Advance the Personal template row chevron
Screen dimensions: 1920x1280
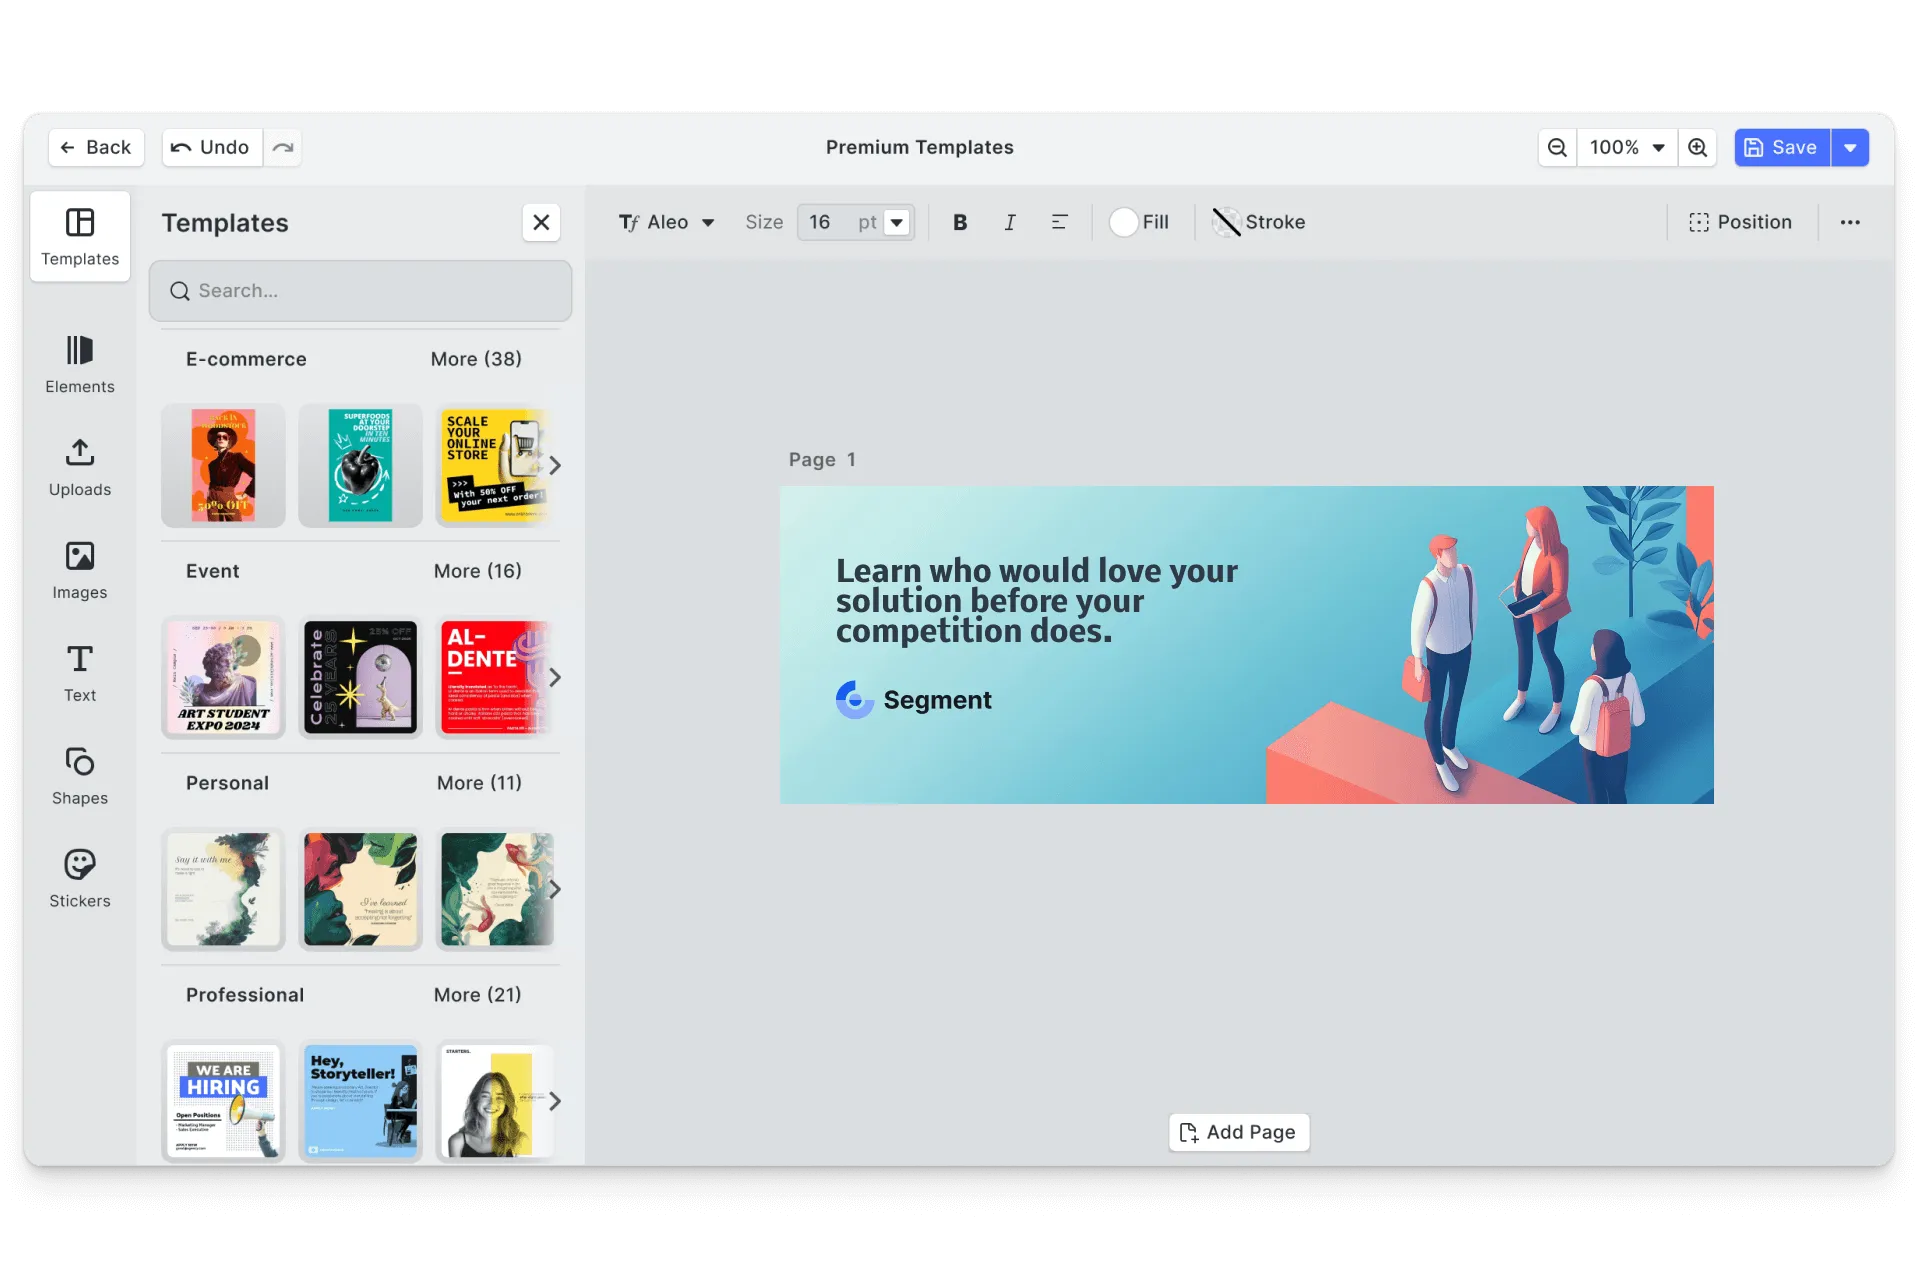[x=555, y=890]
